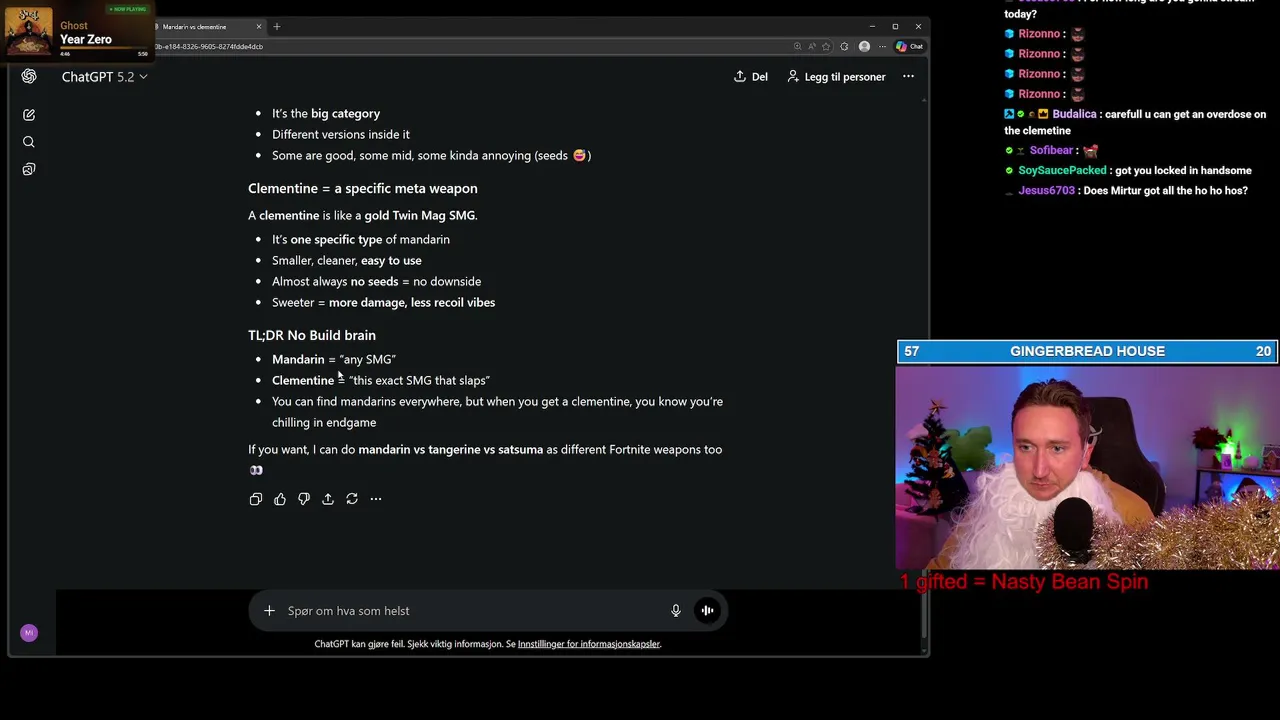Click 'mandarin vs tangerine vs satsuma' bold text

[x=451, y=449]
